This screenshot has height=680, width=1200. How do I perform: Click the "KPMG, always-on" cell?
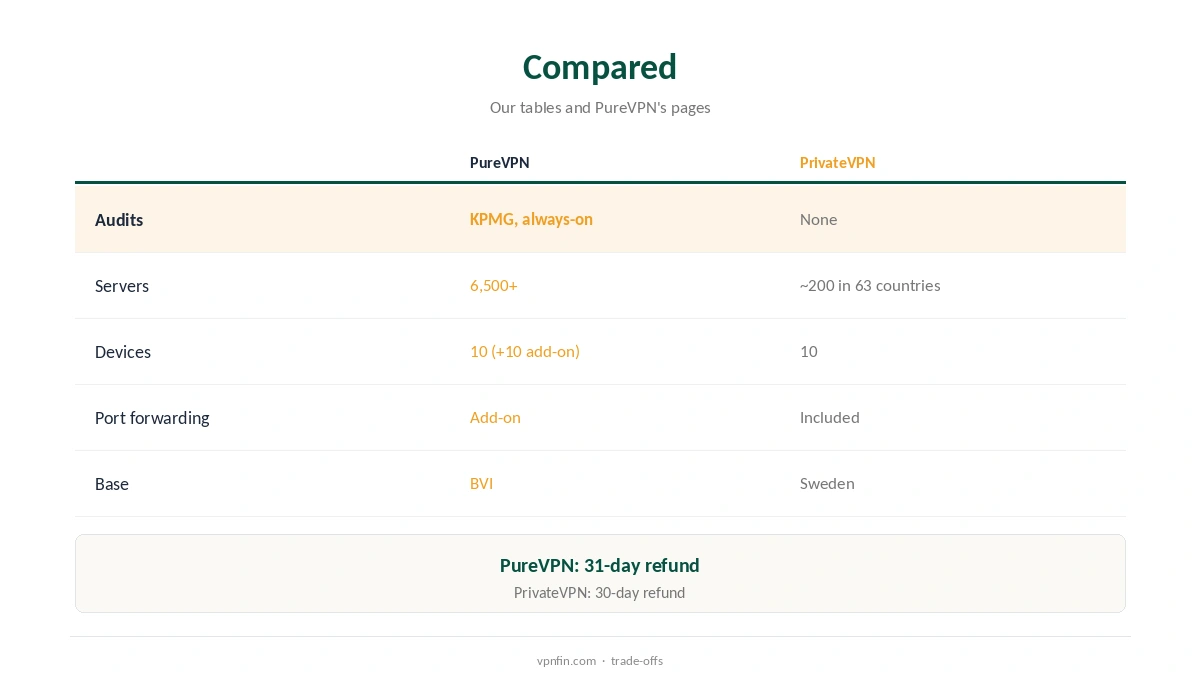[x=531, y=219]
